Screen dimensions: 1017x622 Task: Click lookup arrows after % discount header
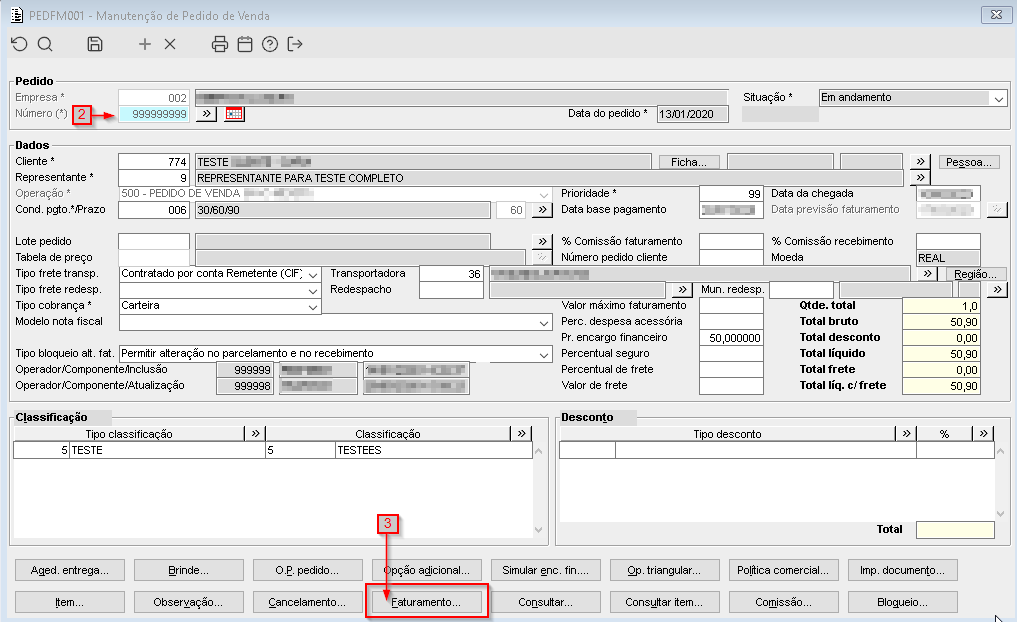(x=984, y=433)
